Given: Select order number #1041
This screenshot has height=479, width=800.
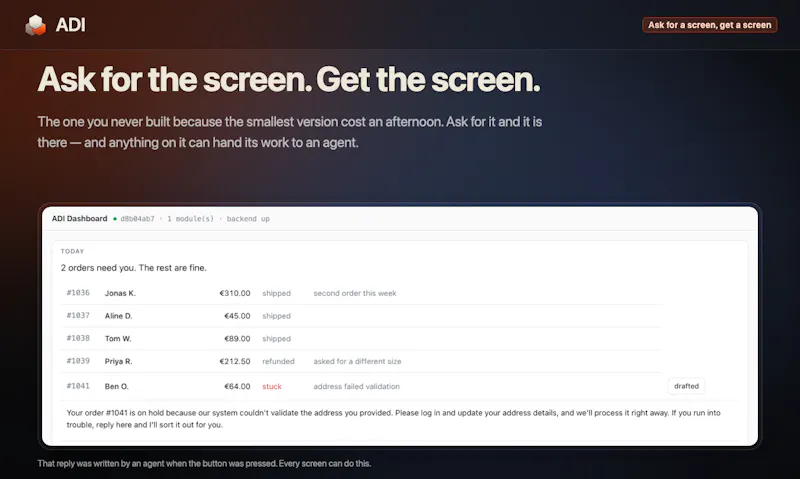Looking at the screenshot, I should click(x=78, y=386).
